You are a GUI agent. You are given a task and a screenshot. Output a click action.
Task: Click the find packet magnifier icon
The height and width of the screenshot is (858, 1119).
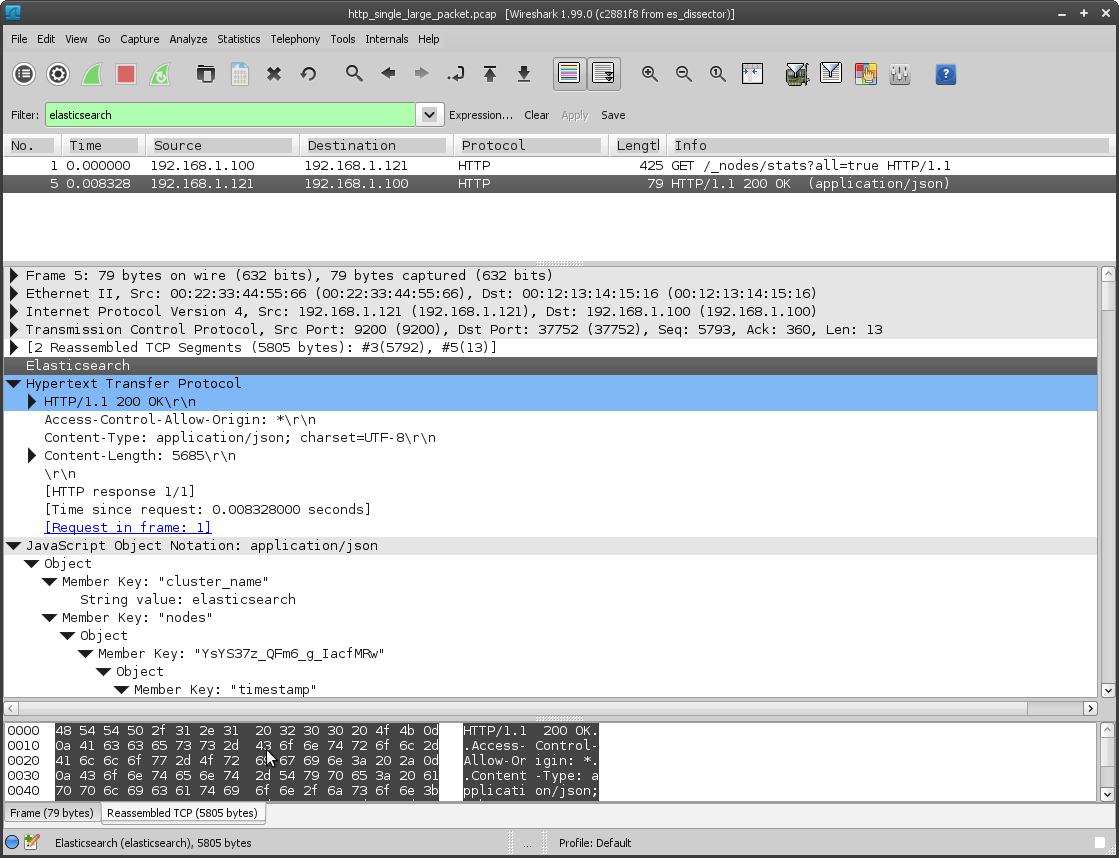[354, 74]
